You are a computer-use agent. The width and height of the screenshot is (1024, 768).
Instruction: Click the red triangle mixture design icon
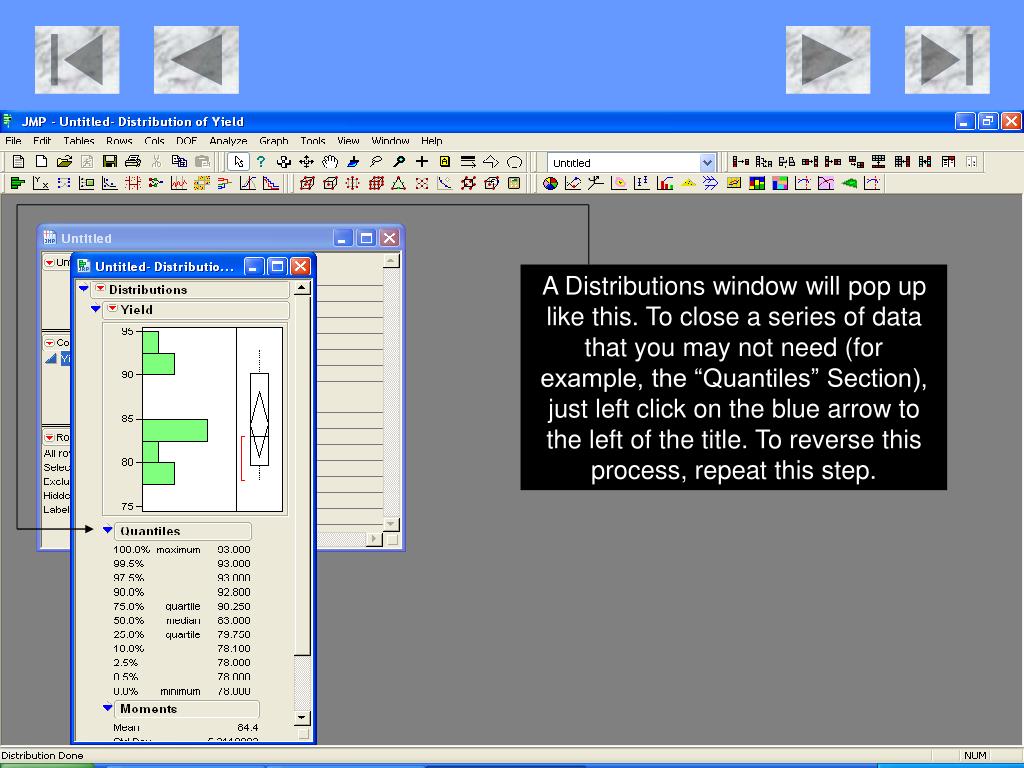tap(398, 184)
